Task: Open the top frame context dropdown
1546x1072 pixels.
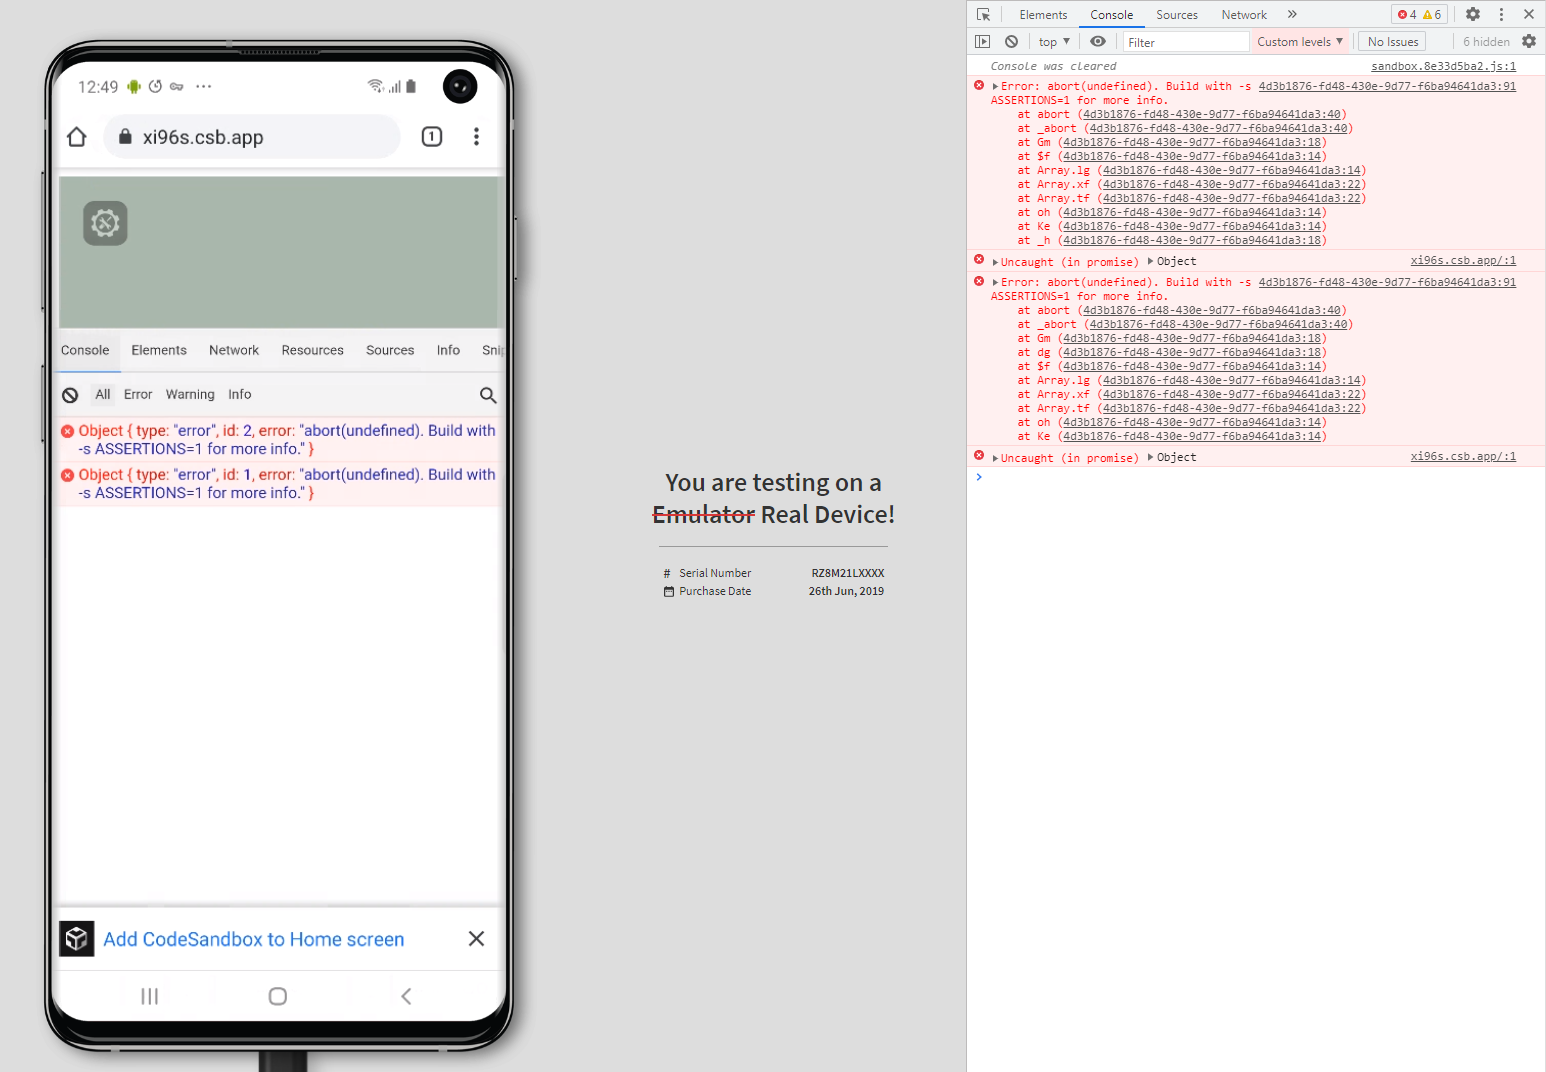Action: (1053, 41)
